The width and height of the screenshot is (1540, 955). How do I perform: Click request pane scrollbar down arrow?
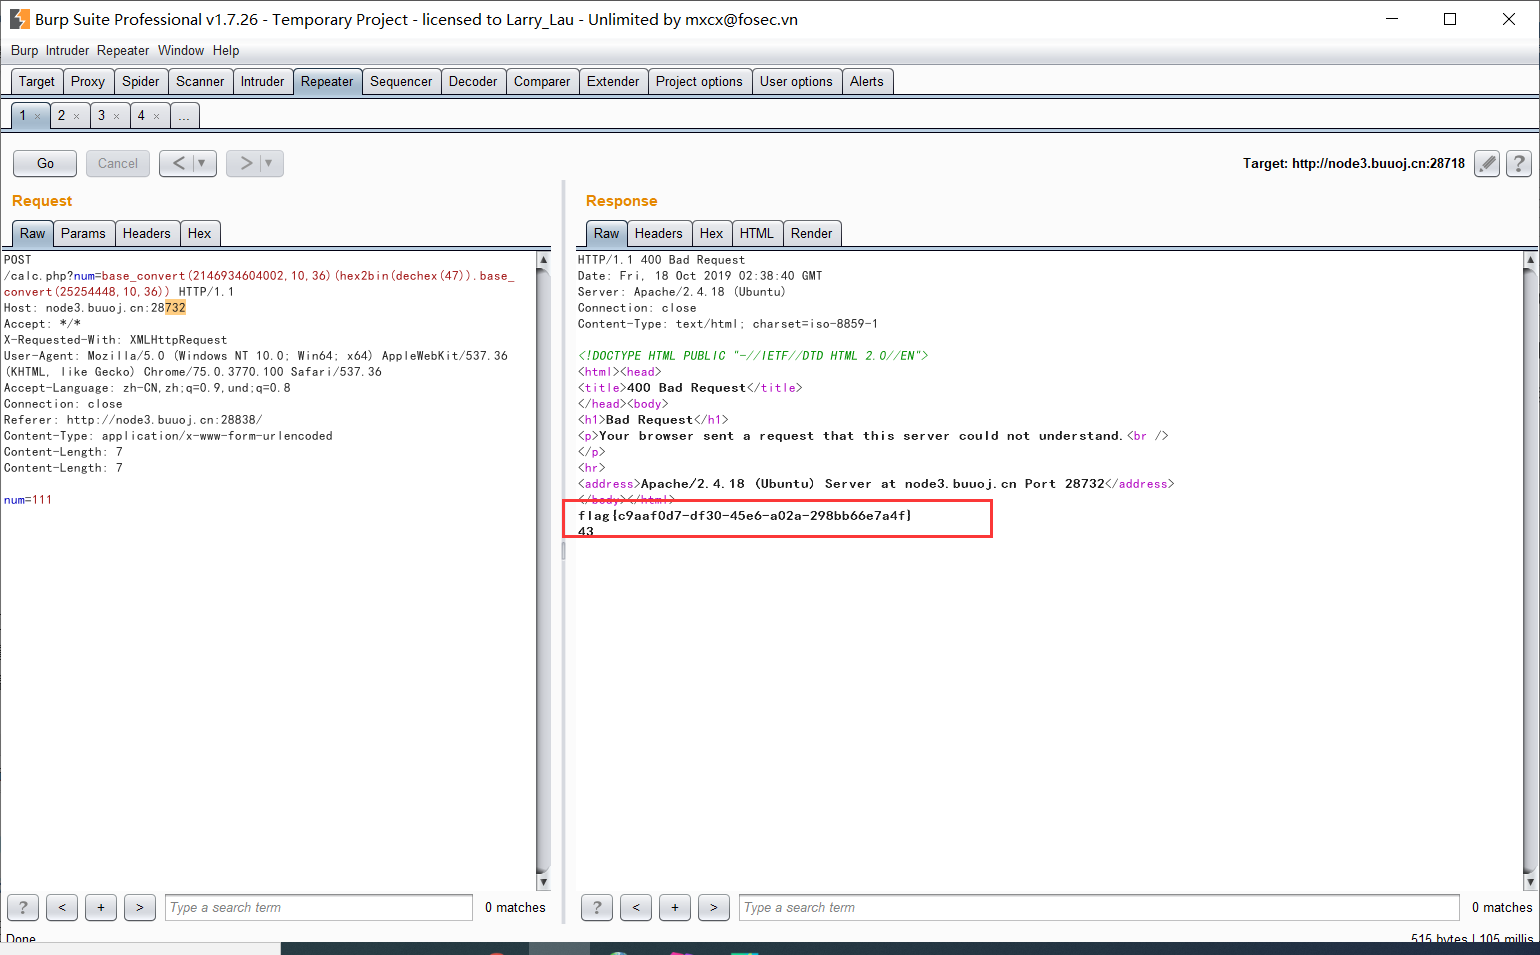543,882
